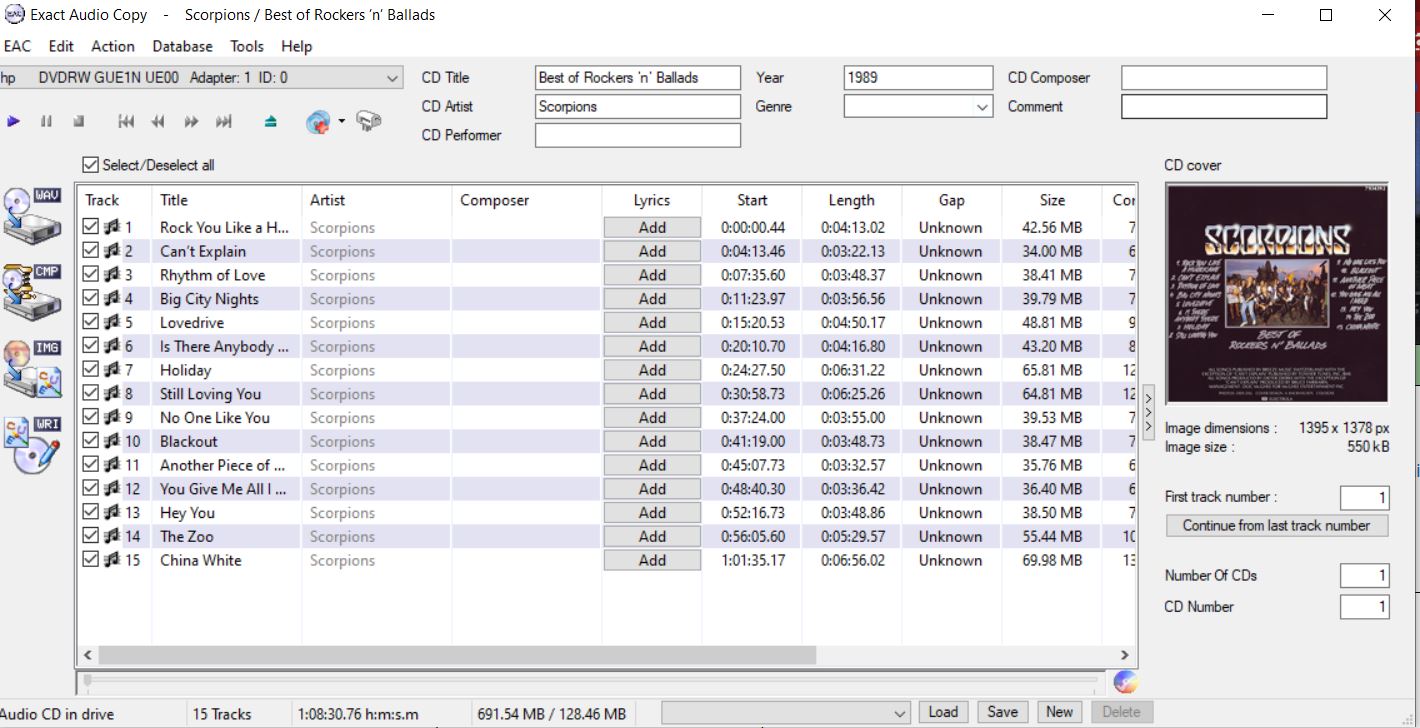Extract tracks compressed using CMP icon

click(x=33, y=290)
